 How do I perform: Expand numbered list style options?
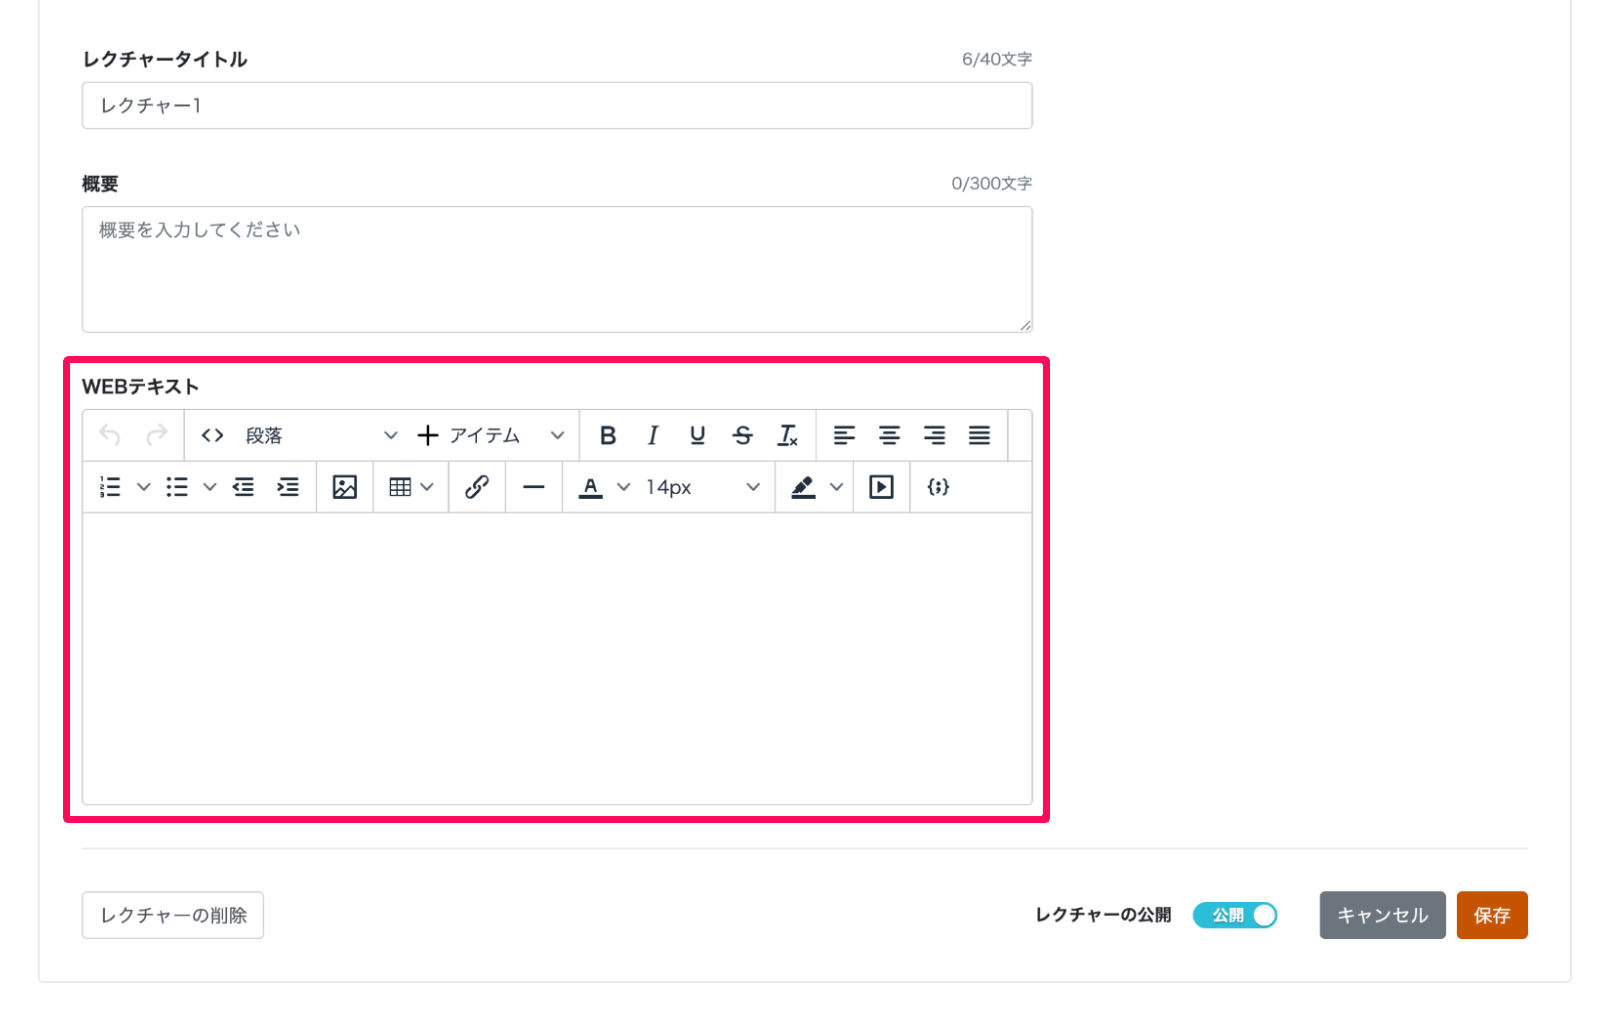(x=144, y=487)
